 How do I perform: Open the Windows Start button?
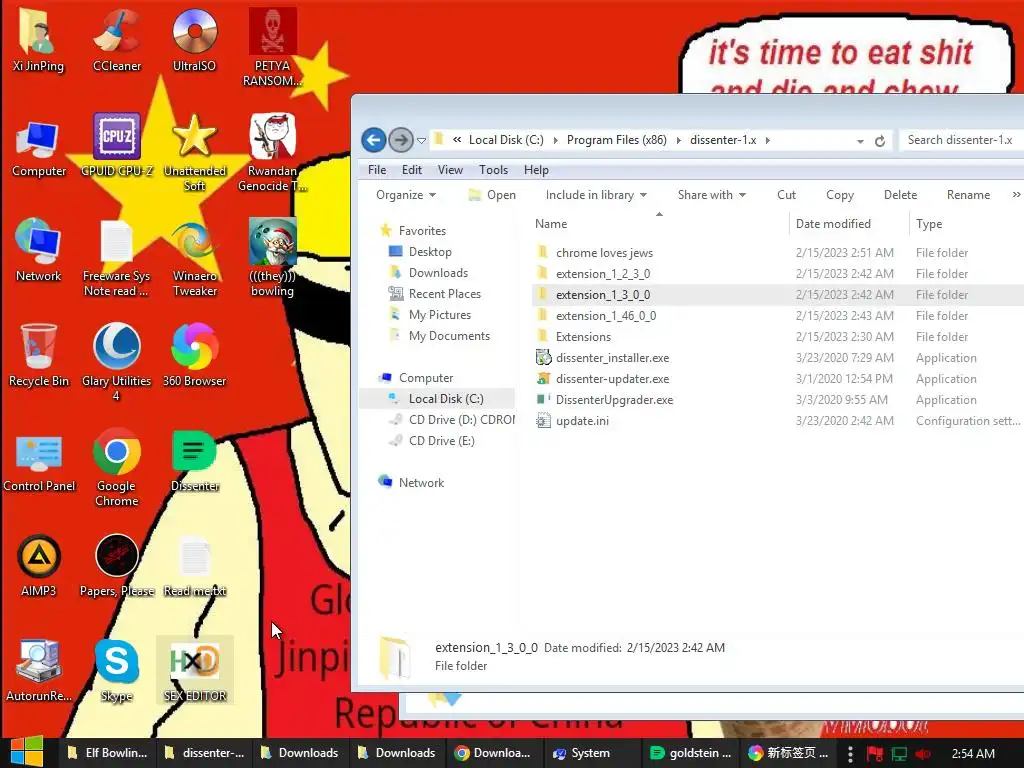(27, 752)
